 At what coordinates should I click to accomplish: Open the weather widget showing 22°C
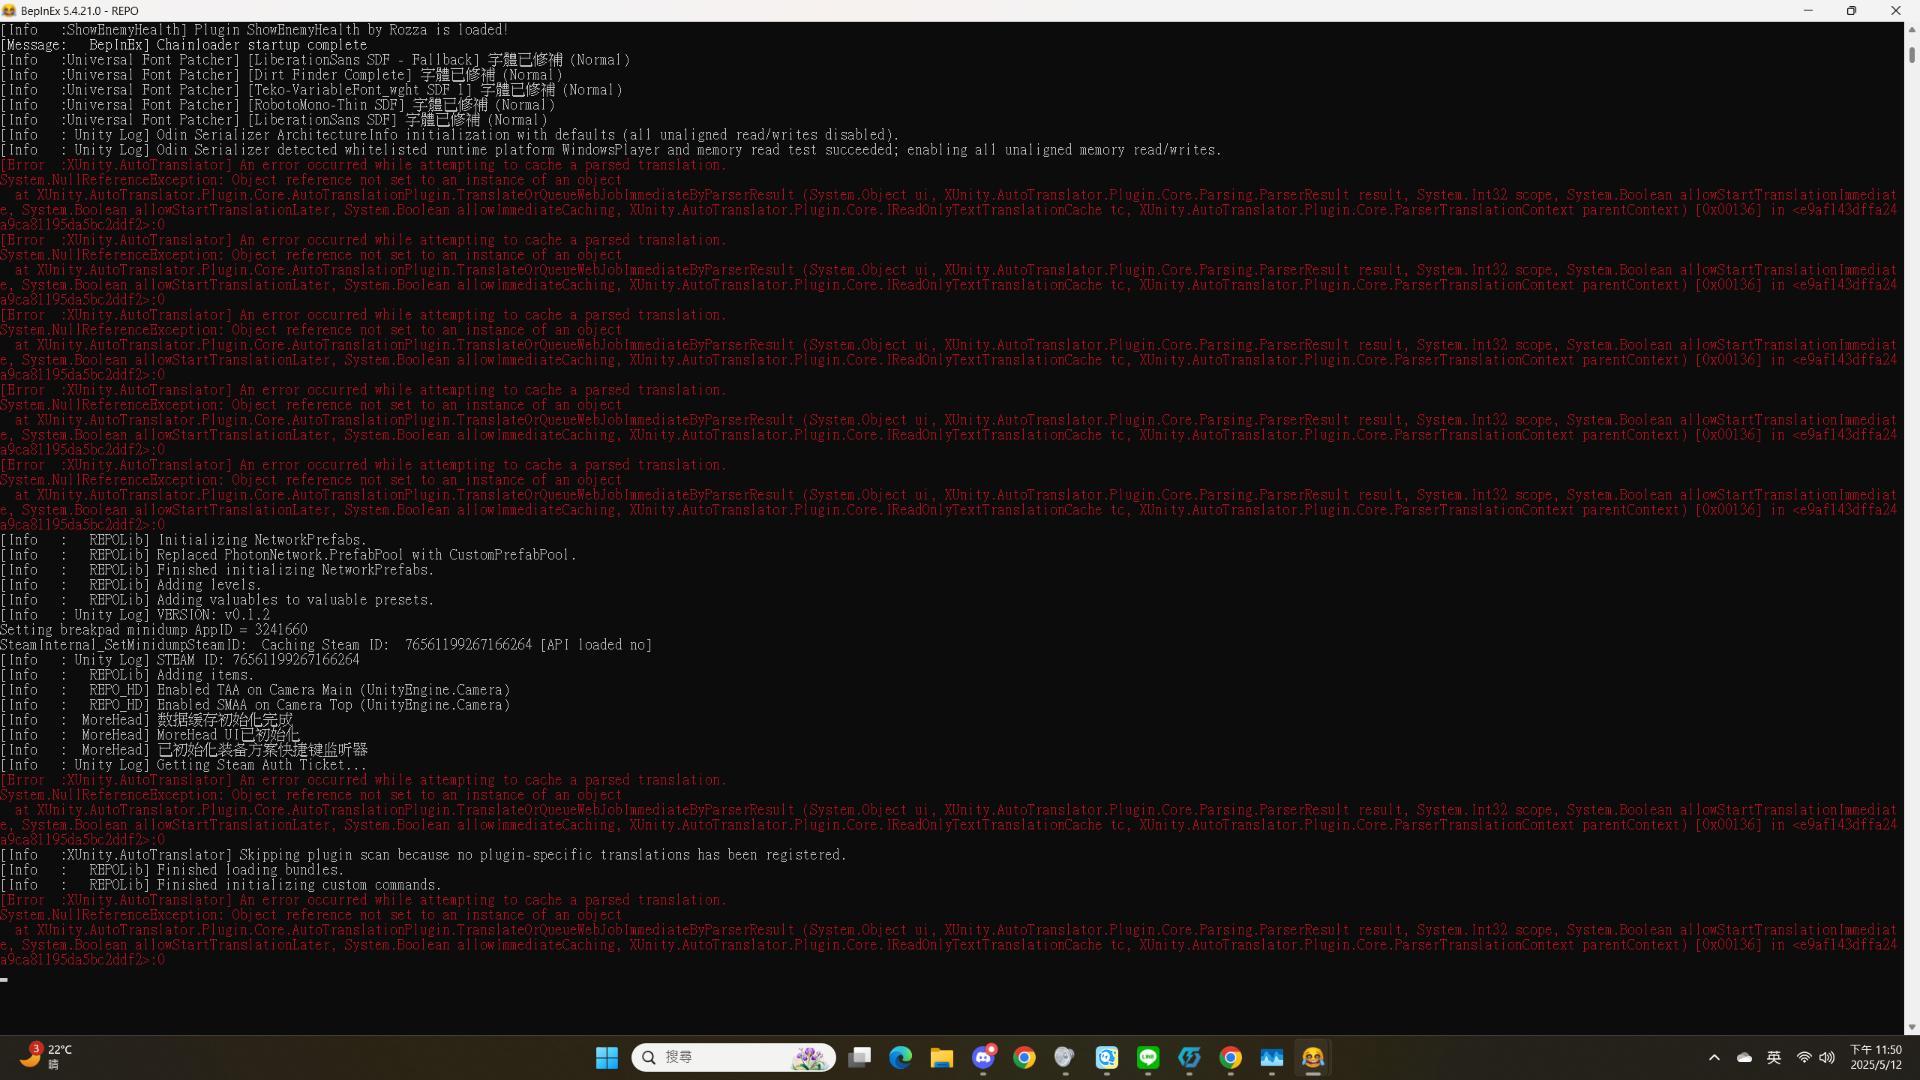47,1057
